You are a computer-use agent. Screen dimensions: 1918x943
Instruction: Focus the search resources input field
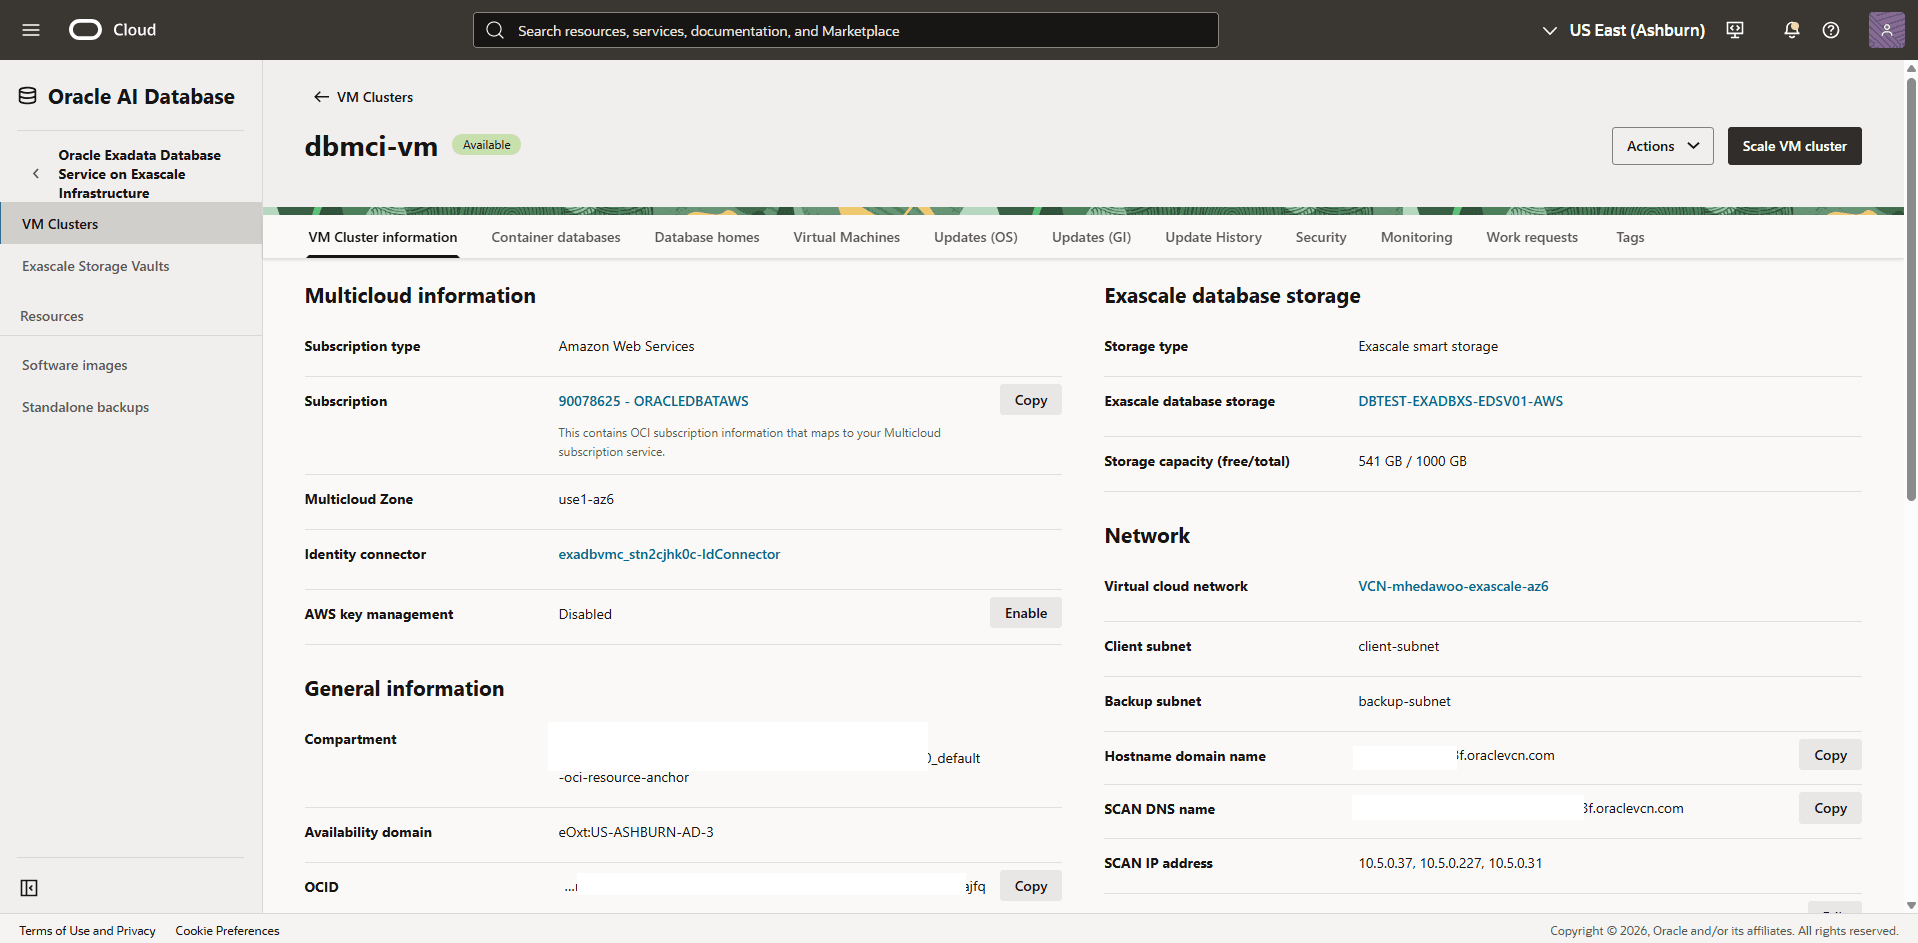tap(846, 30)
